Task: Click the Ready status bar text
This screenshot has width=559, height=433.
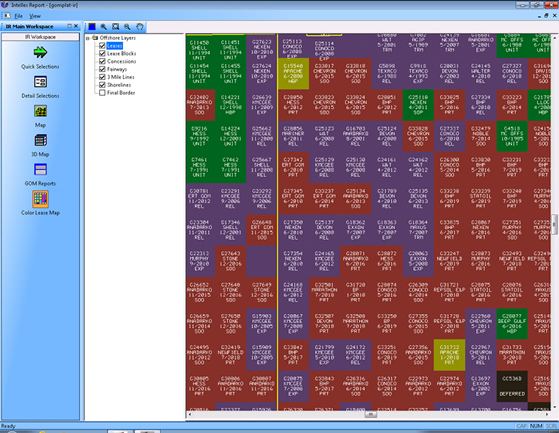Action: [8, 426]
